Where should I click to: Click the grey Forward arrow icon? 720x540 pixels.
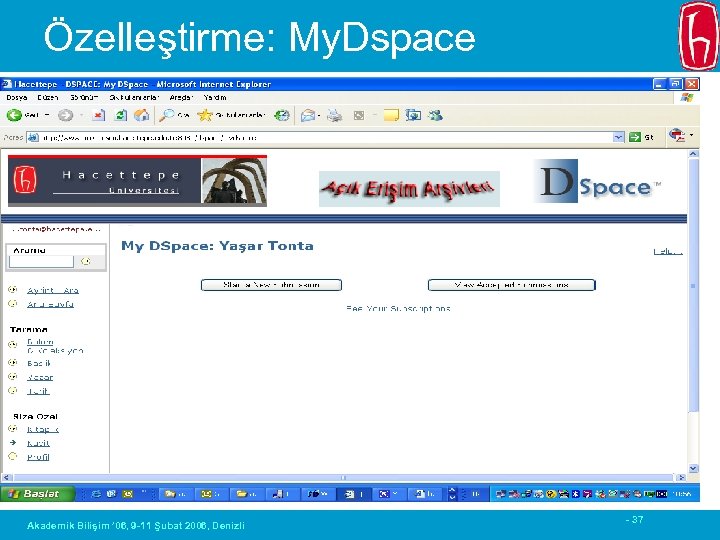65,115
